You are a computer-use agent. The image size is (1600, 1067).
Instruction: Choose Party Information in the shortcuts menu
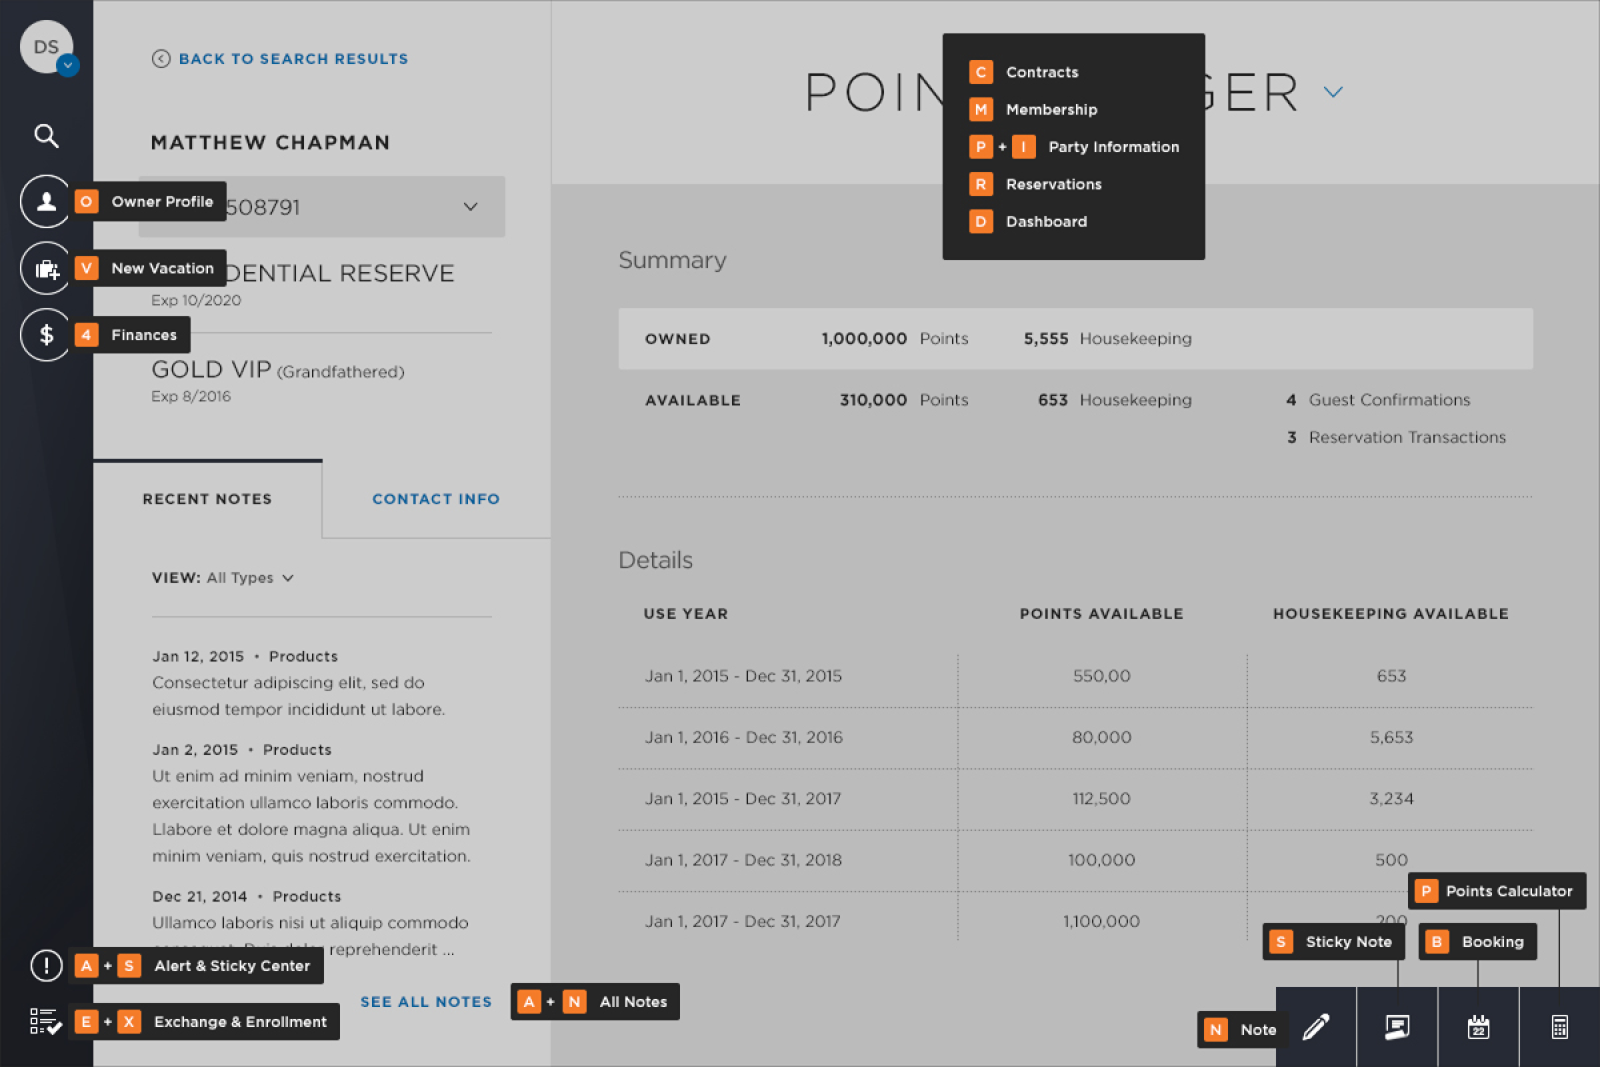1113,146
